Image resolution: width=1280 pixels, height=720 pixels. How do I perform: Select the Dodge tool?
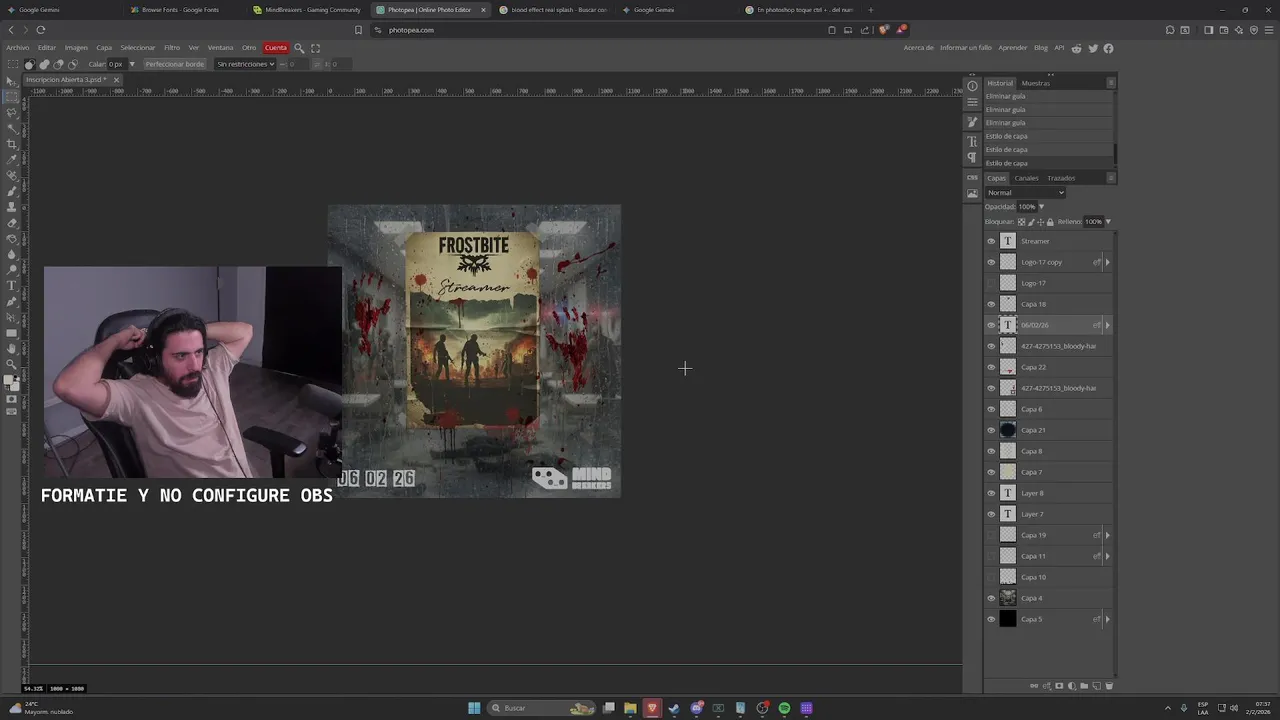(12, 269)
